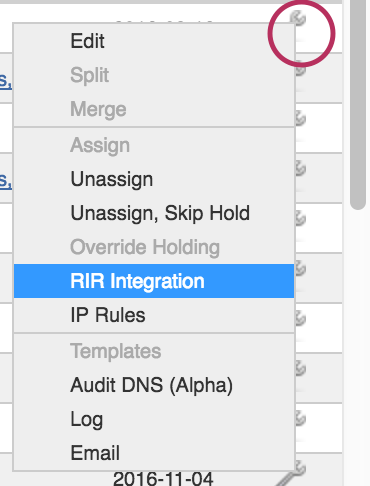Click the wrench icon beside Unassign, Skip Hold
This screenshot has width=370, height=486.
[300, 219]
